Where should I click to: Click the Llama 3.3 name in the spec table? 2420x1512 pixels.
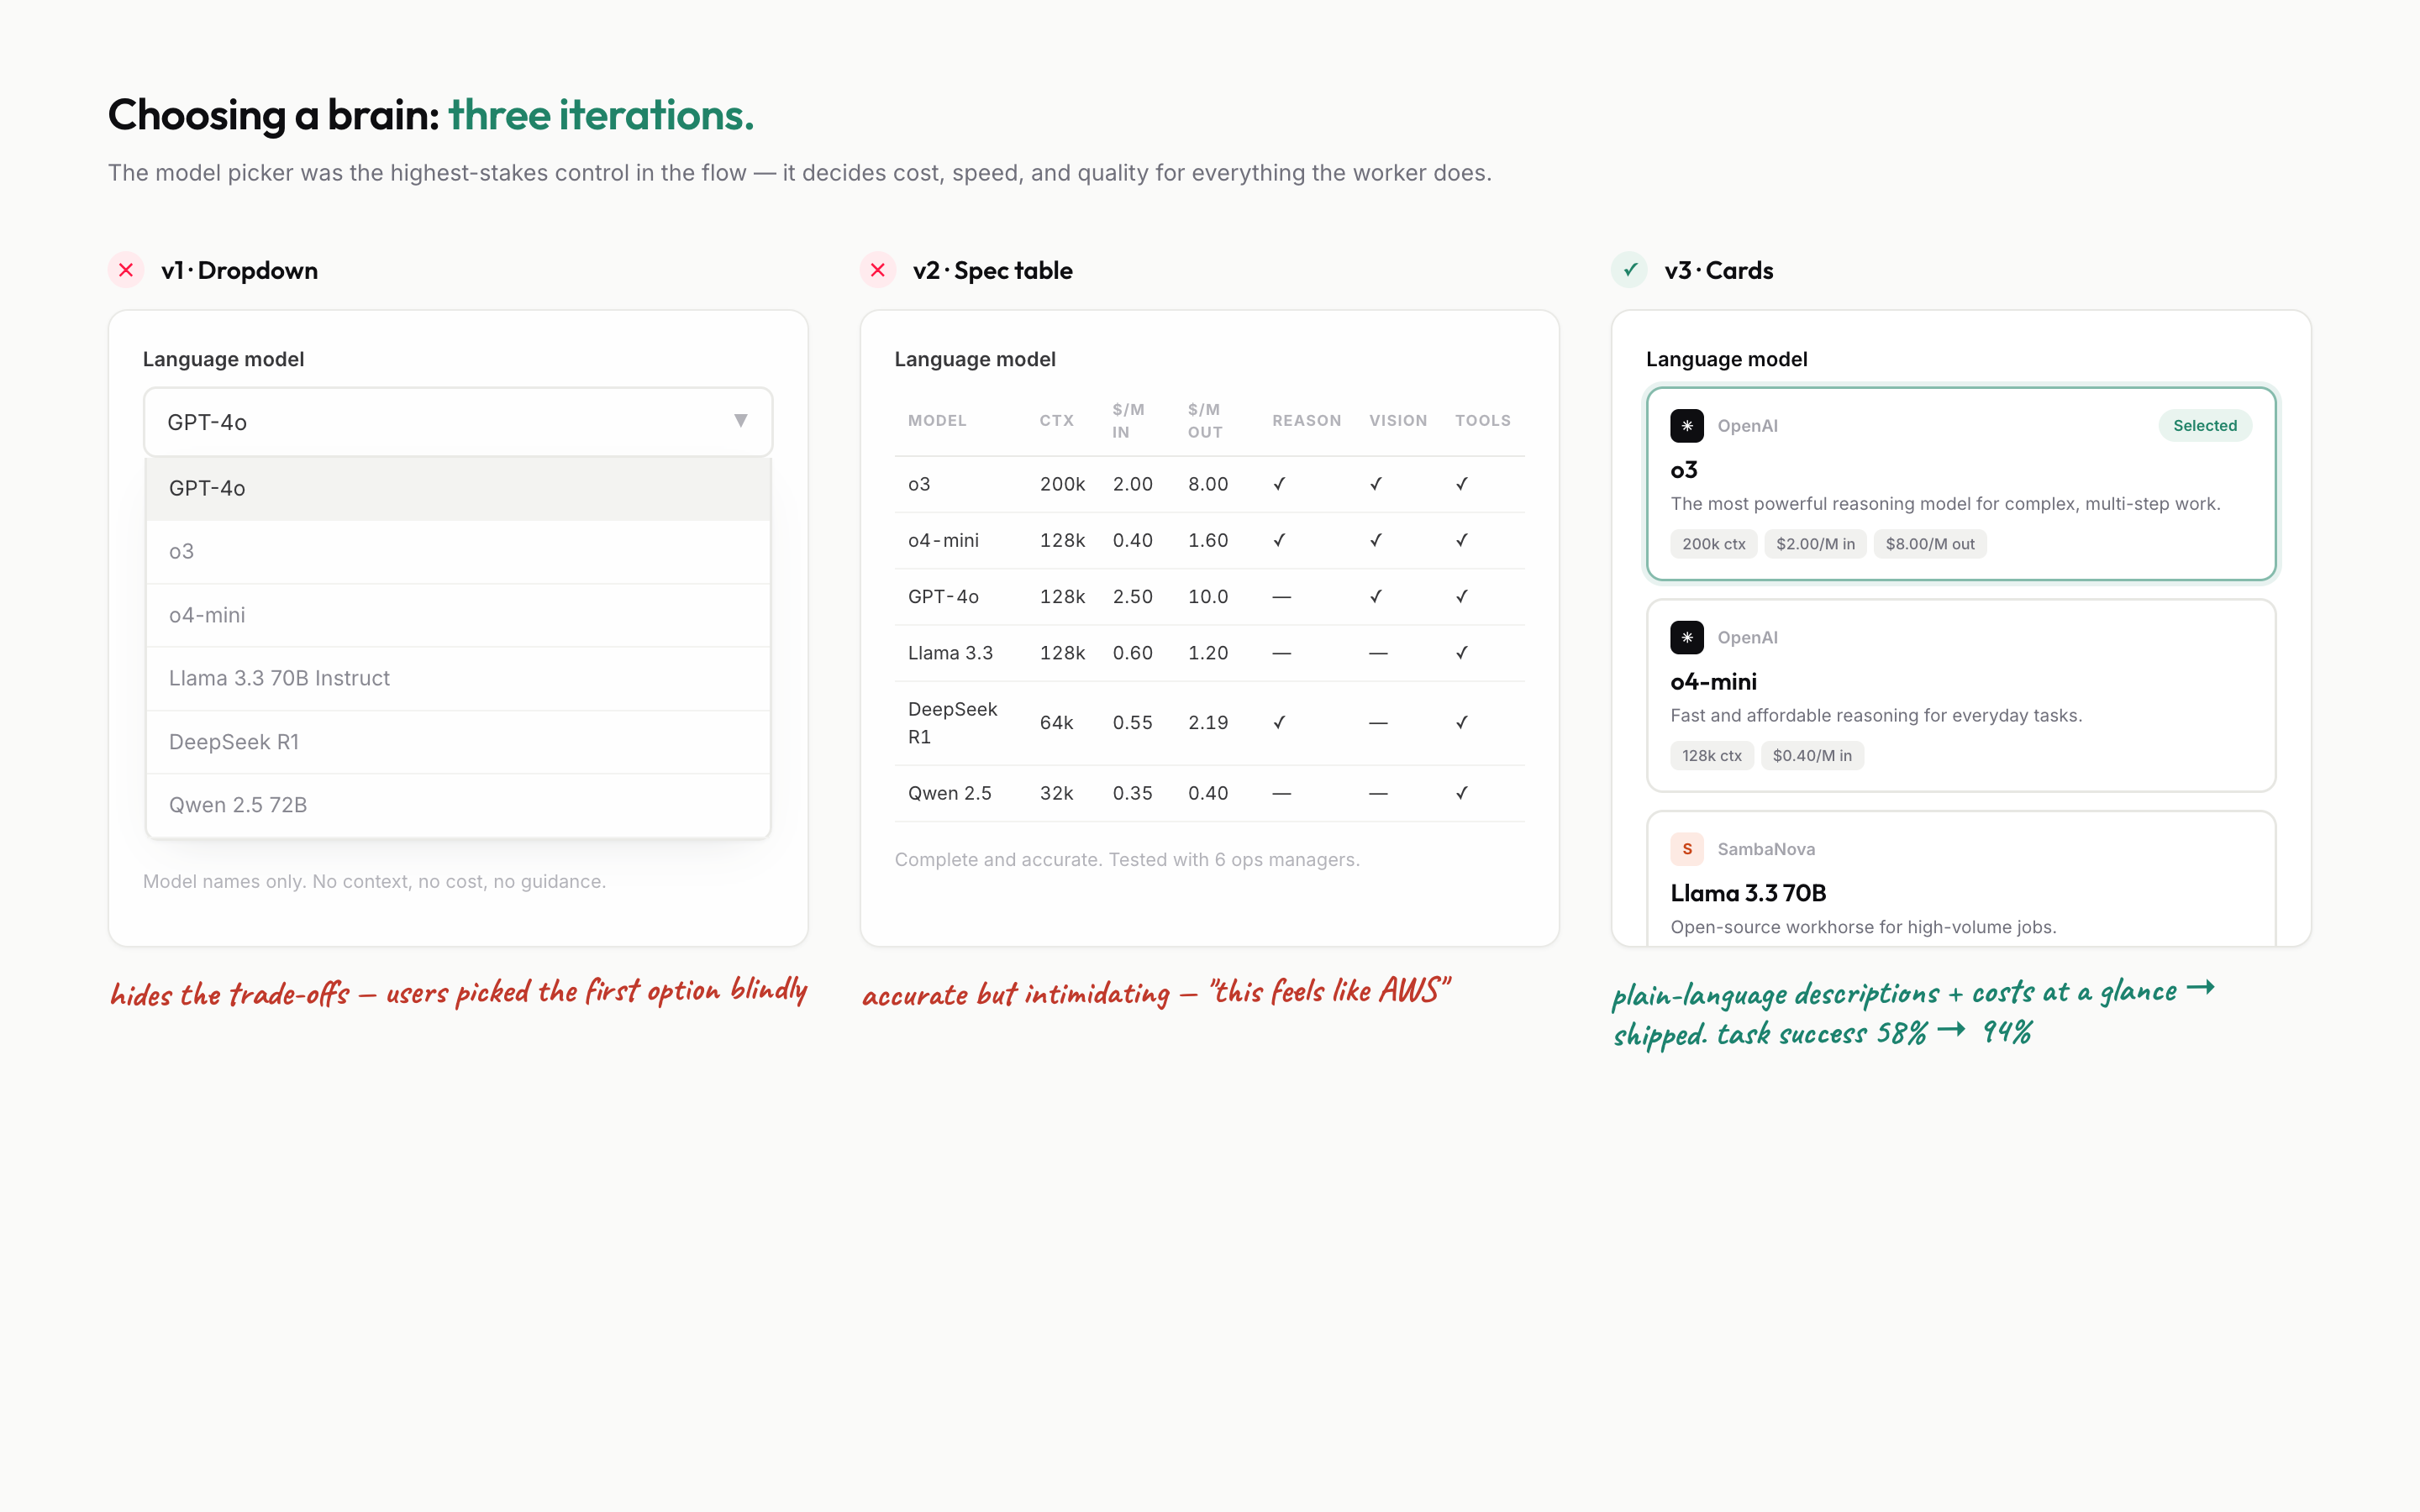pos(950,653)
